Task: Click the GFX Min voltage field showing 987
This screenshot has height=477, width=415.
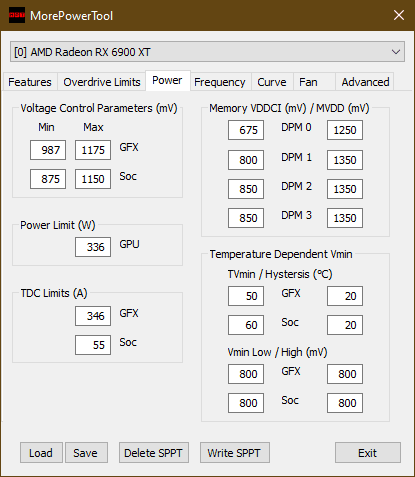Action: 48,150
